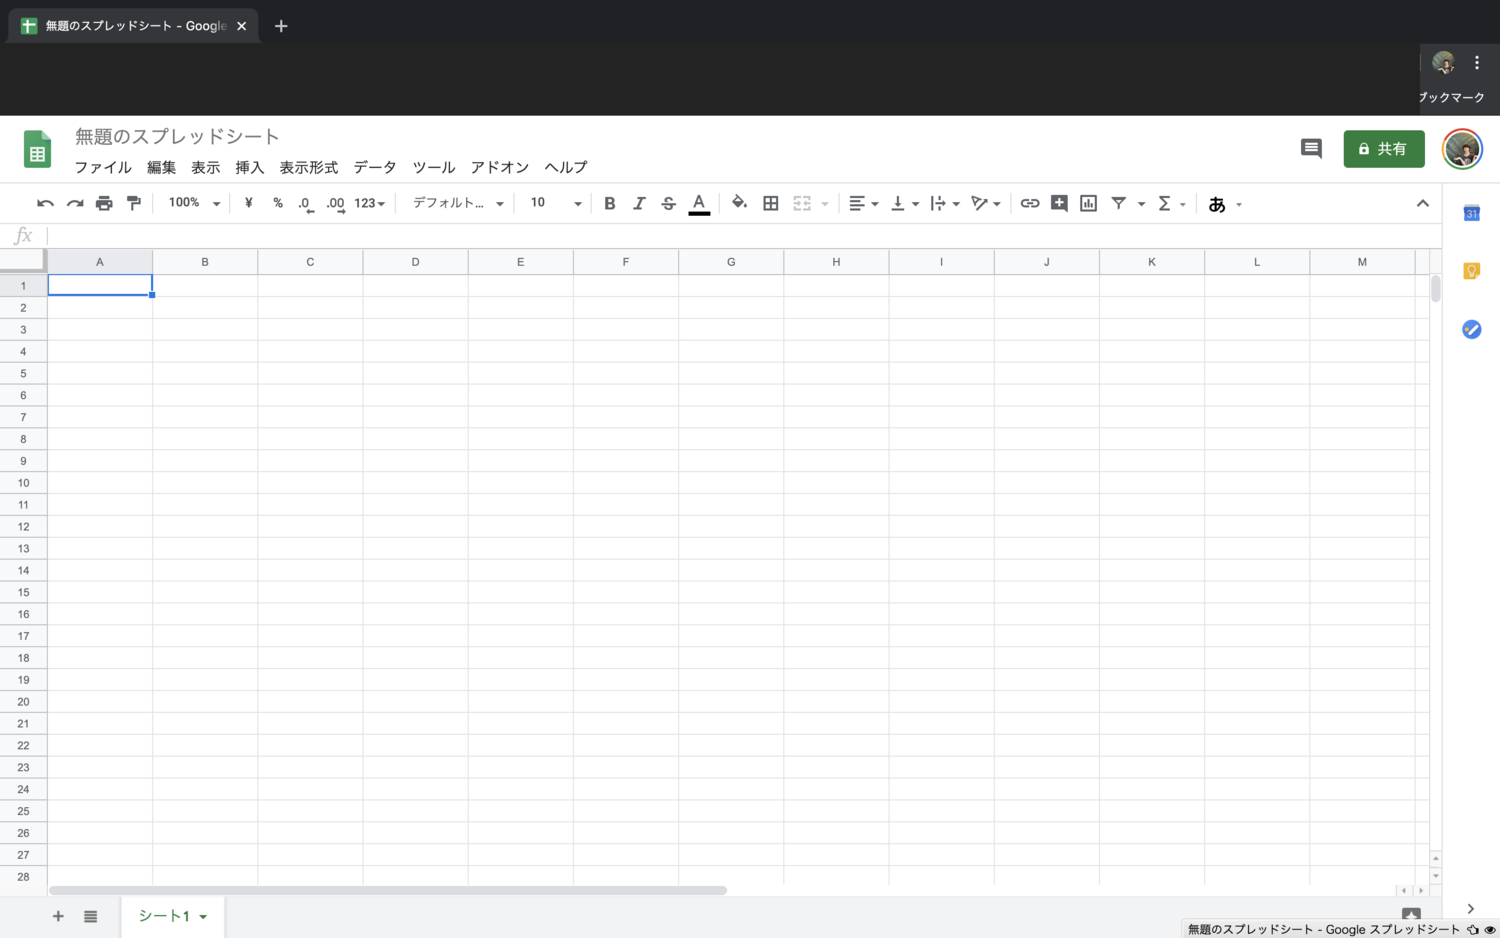This screenshot has width=1500, height=938.
Task: Hide side panel with chevron
Action: (1470, 909)
